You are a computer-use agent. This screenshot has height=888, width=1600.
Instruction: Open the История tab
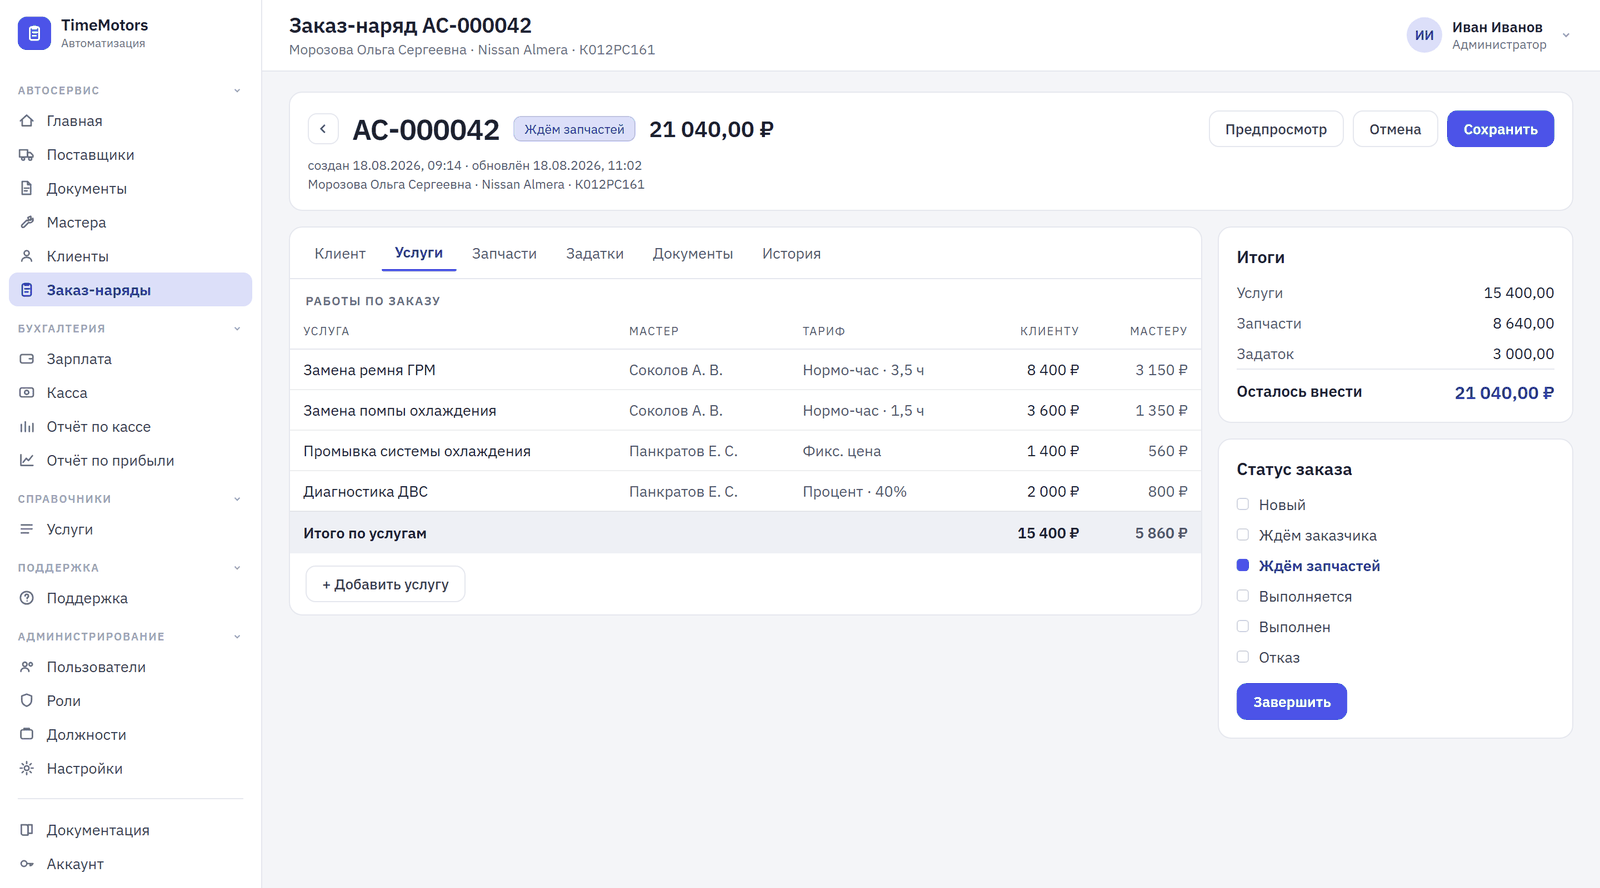[x=791, y=254]
